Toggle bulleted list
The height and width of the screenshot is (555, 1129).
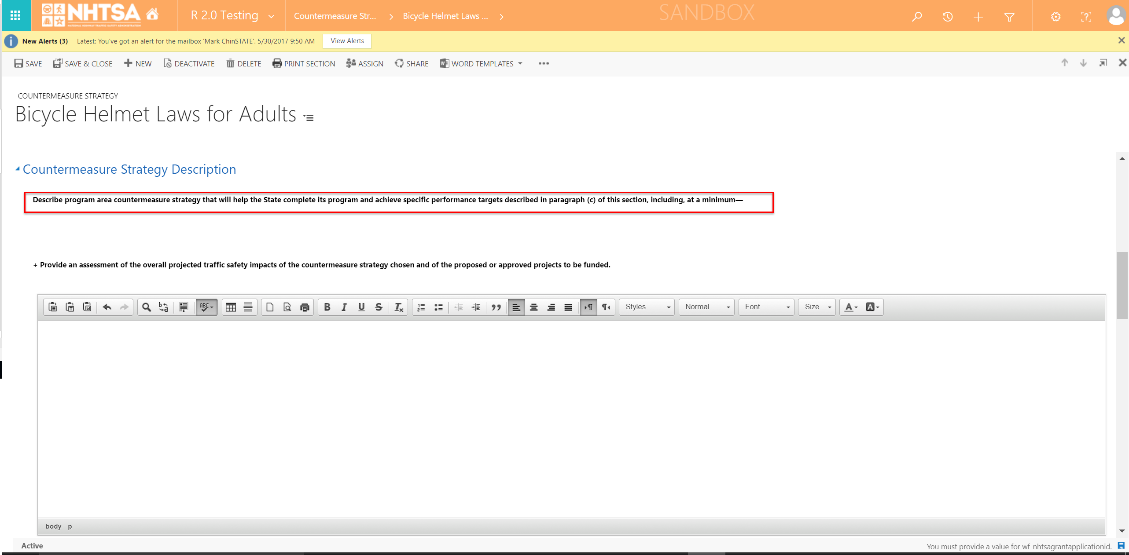pos(439,307)
